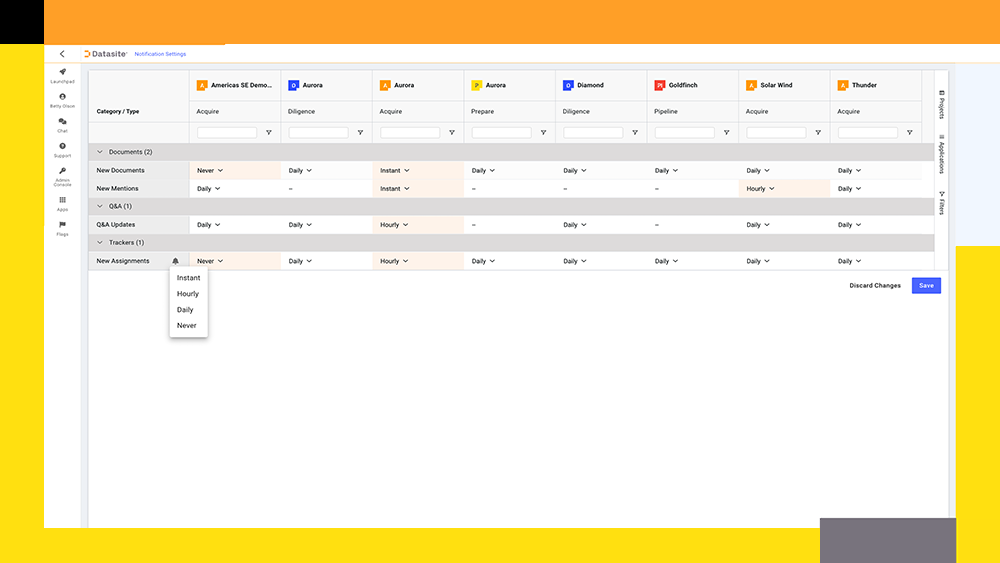Open Support in the sidebar

coord(62,149)
